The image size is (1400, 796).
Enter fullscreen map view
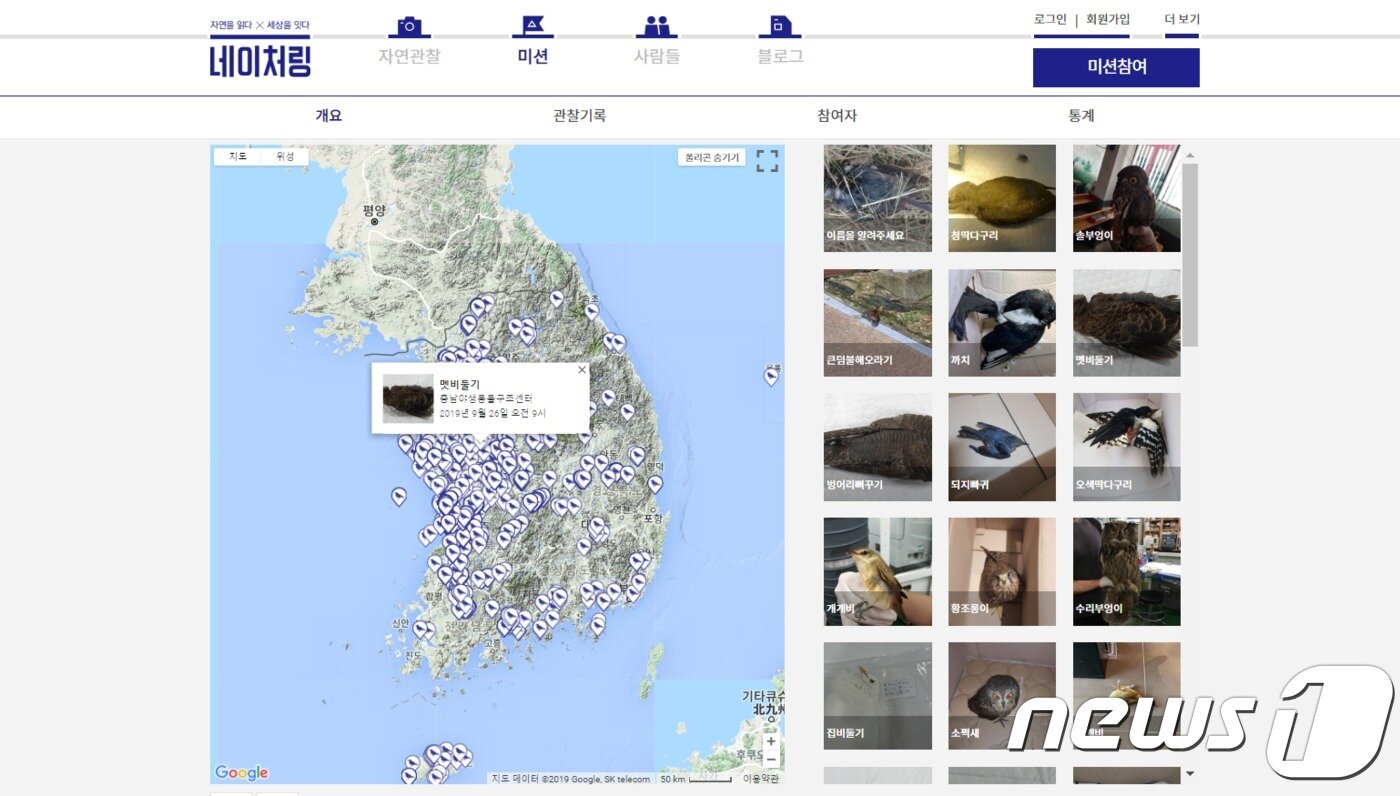[x=767, y=161]
